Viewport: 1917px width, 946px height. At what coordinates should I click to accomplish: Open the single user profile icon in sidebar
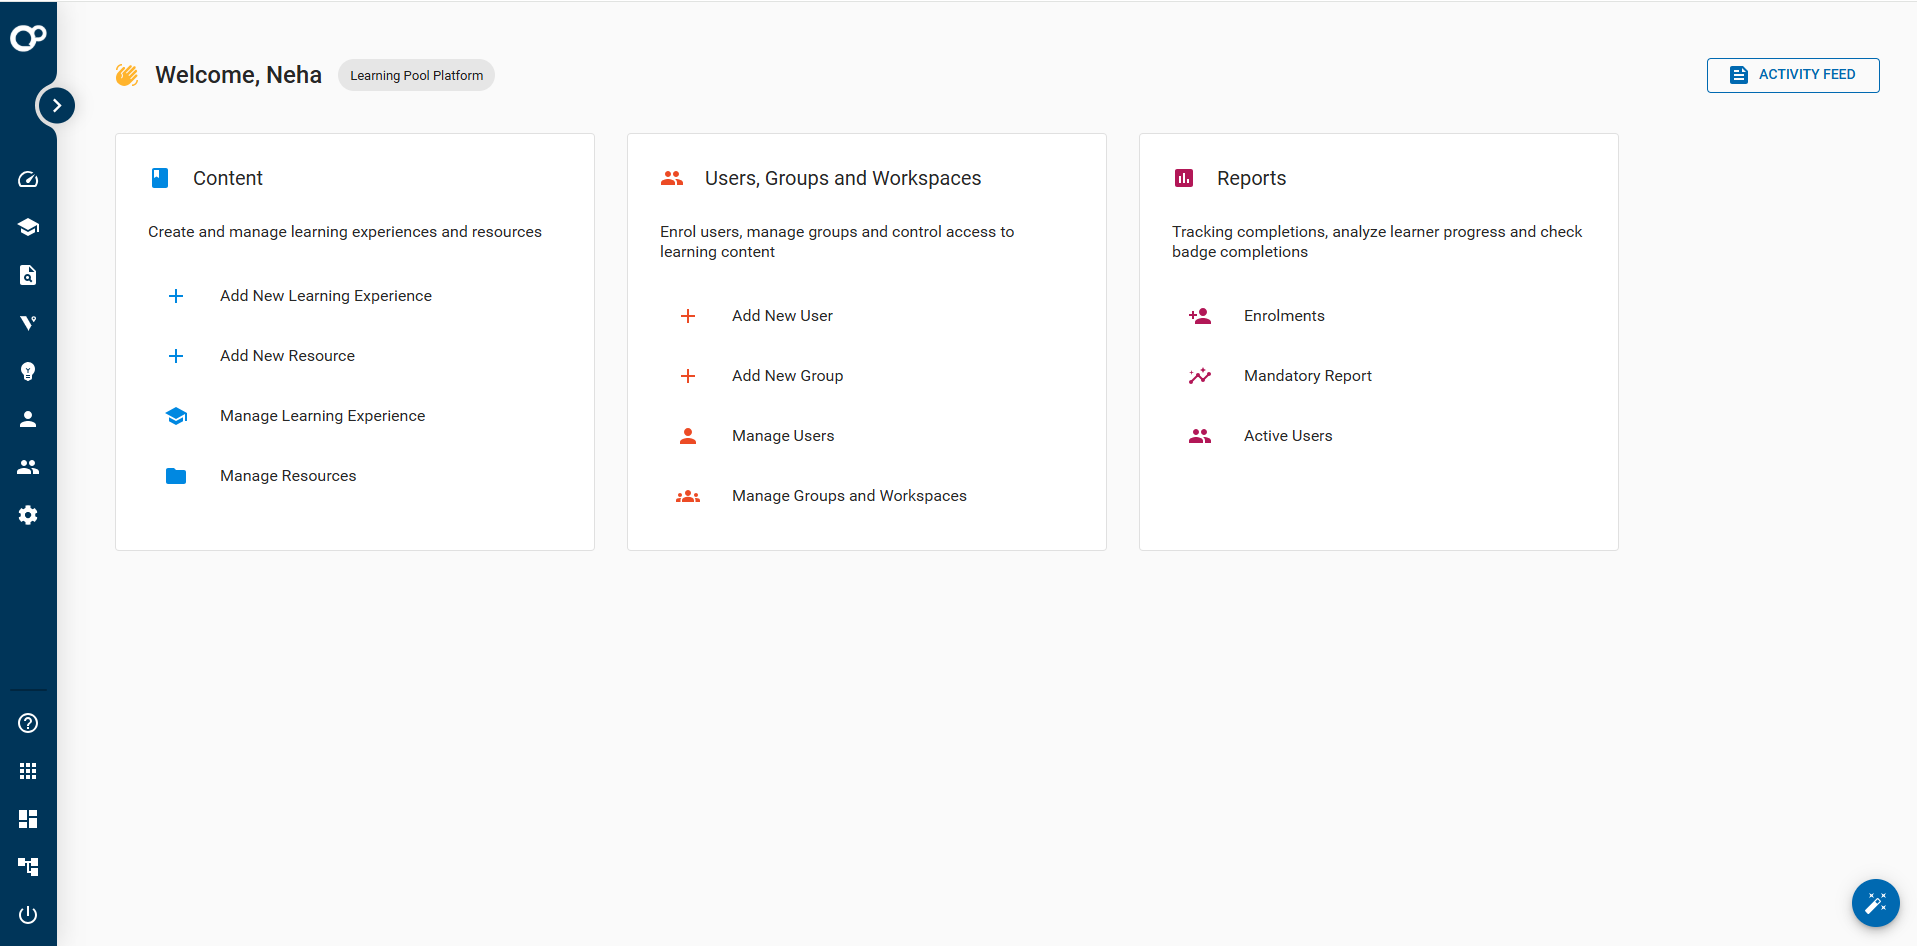(28, 419)
